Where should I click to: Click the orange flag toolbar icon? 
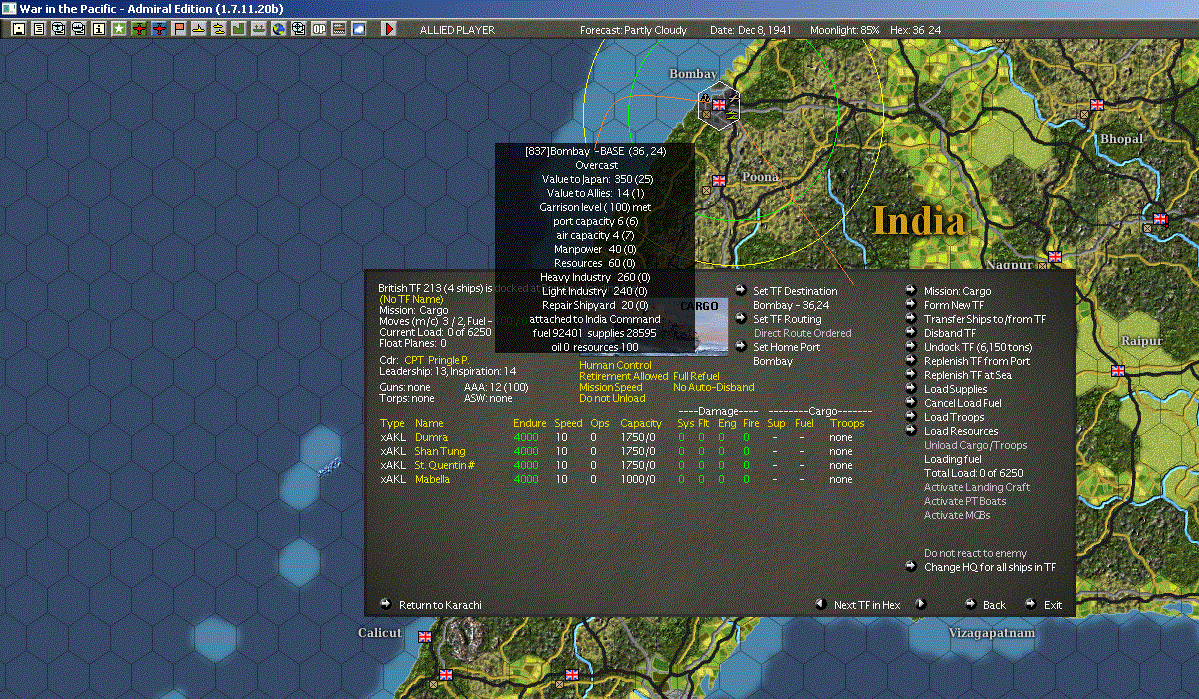(x=178, y=29)
